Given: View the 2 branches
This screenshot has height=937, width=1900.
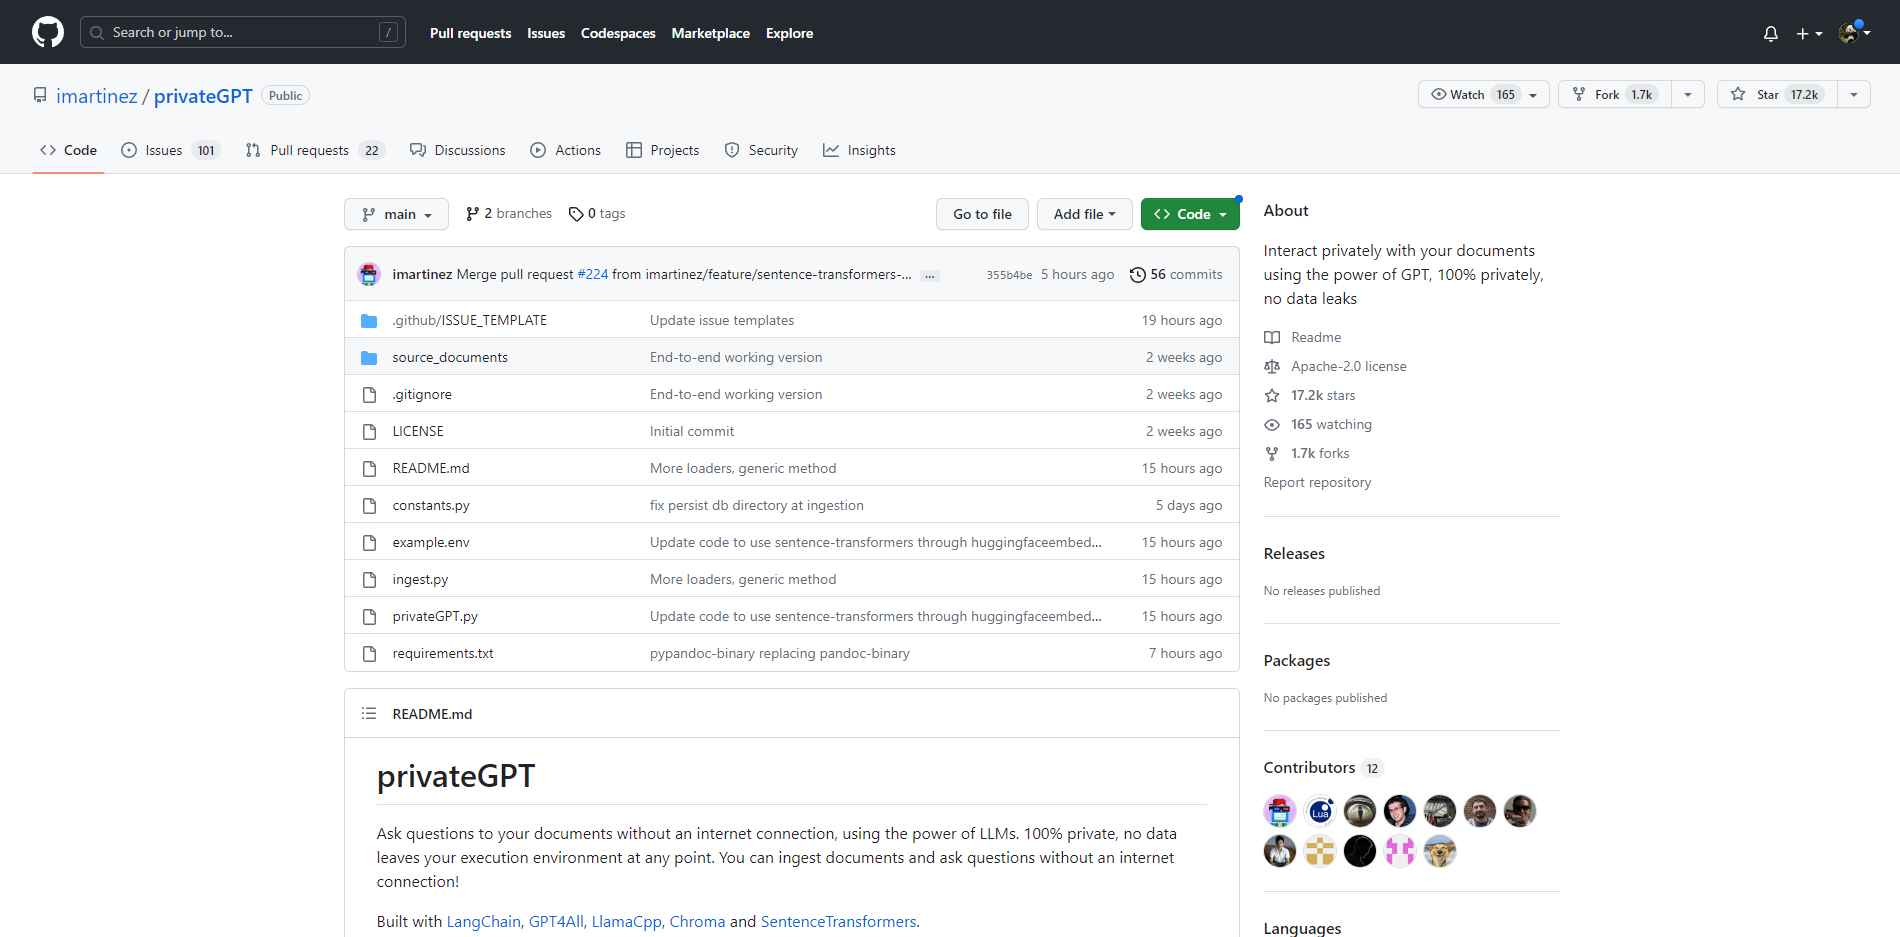Looking at the screenshot, I should pyautogui.click(x=509, y=214).
